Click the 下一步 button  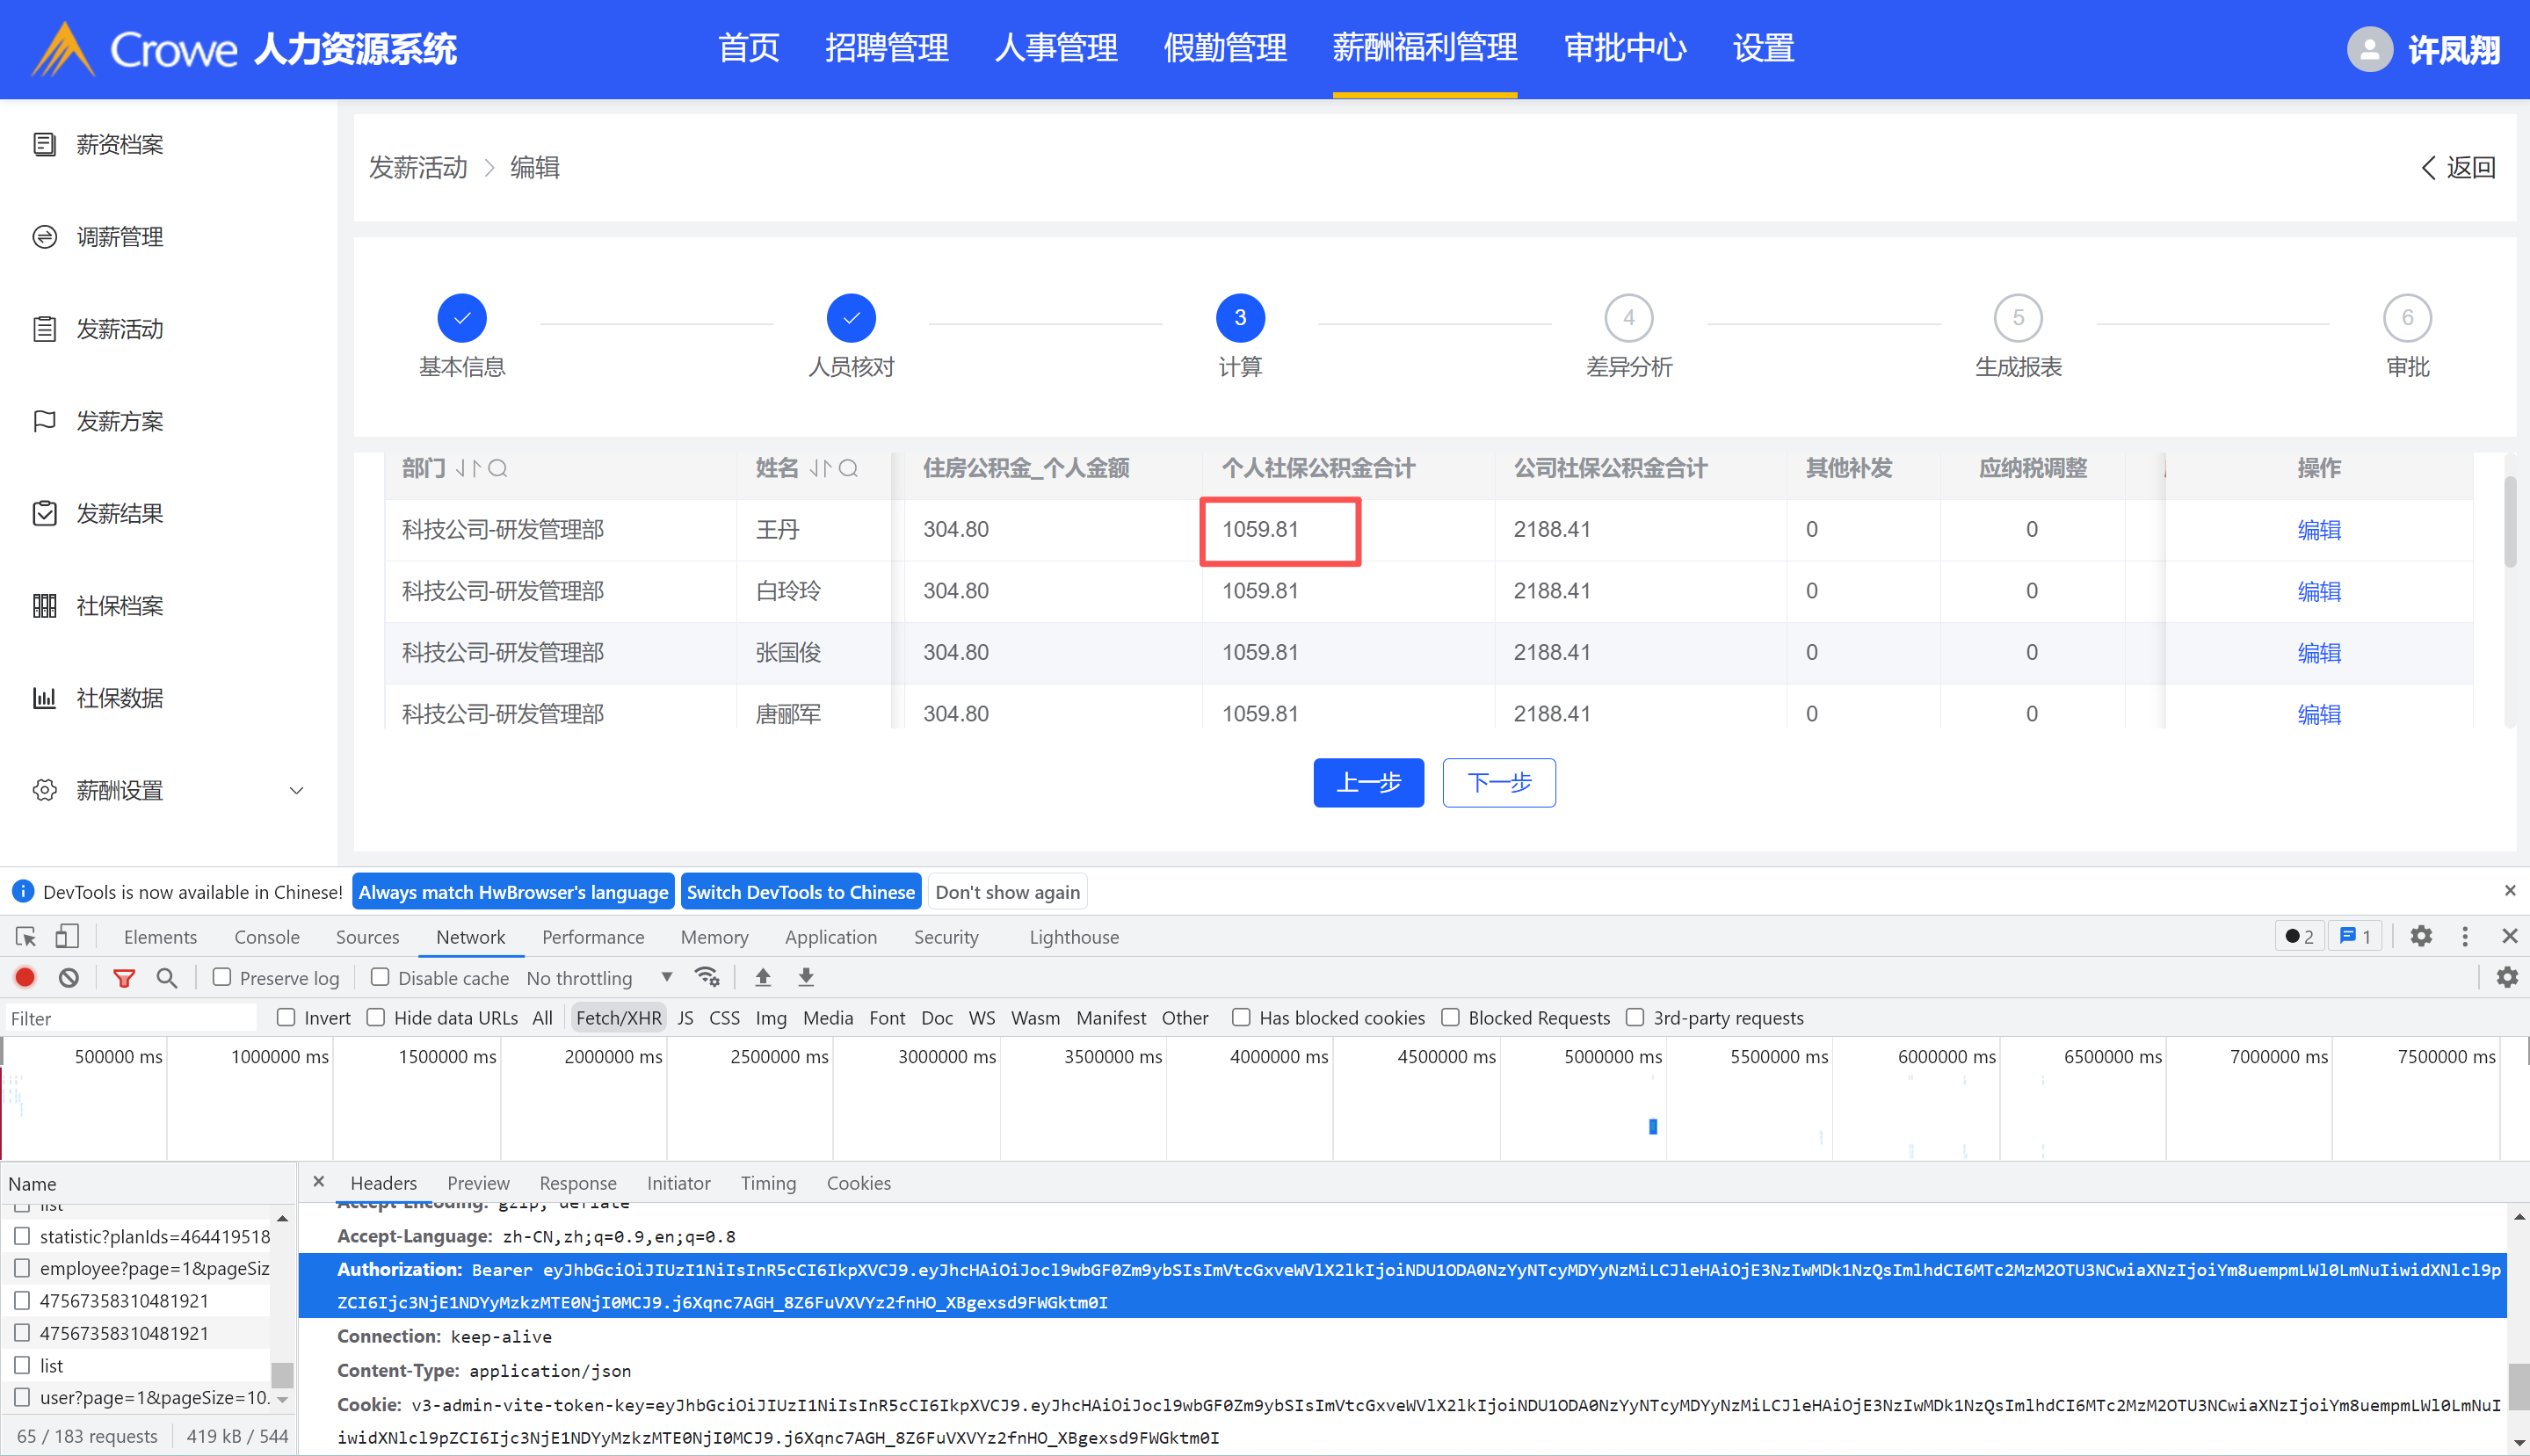click(x=1498, y=782)
